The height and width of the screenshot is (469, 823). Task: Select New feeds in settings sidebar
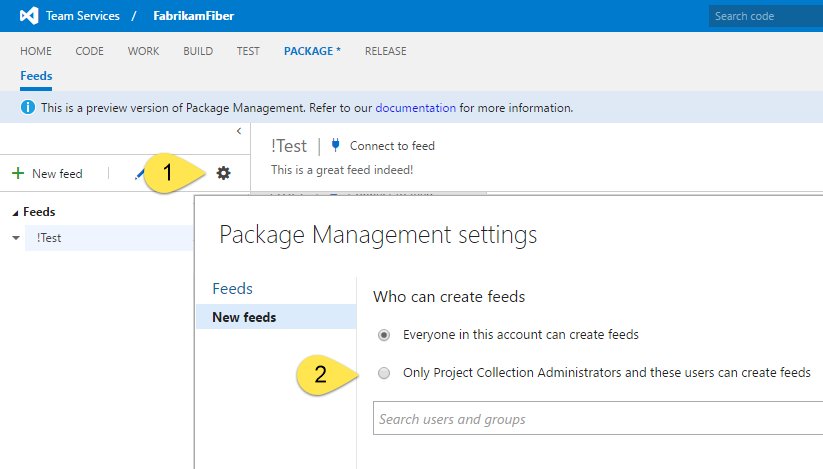[x=244, y=317]
